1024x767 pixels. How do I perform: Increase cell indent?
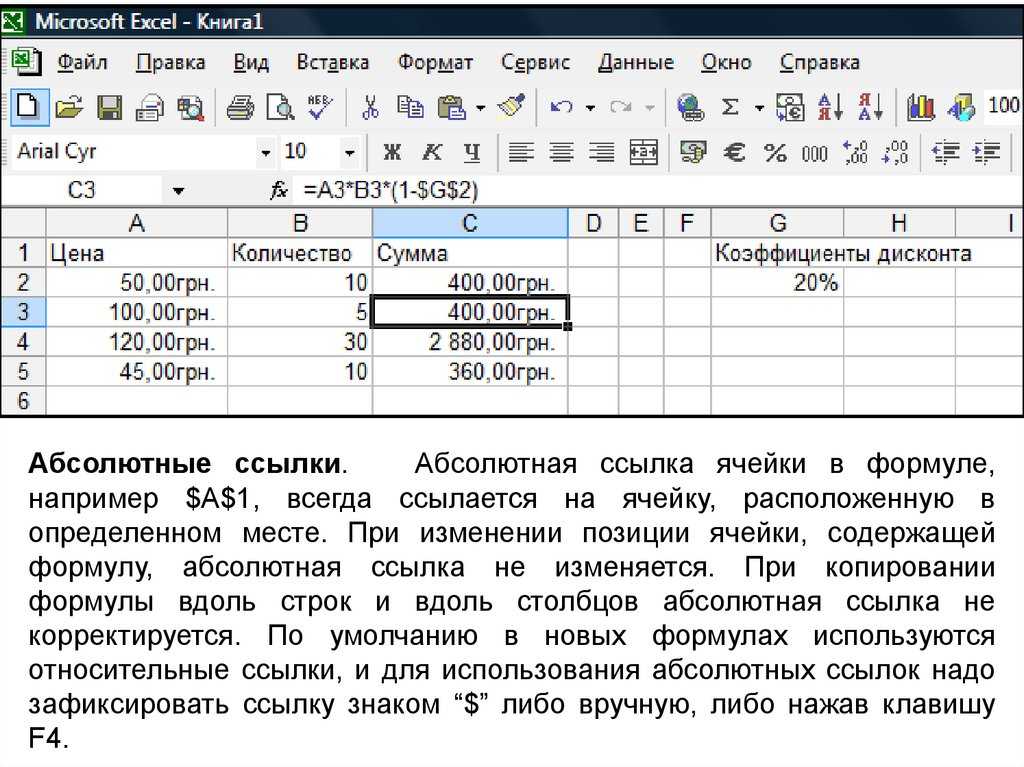click(986, 152)
